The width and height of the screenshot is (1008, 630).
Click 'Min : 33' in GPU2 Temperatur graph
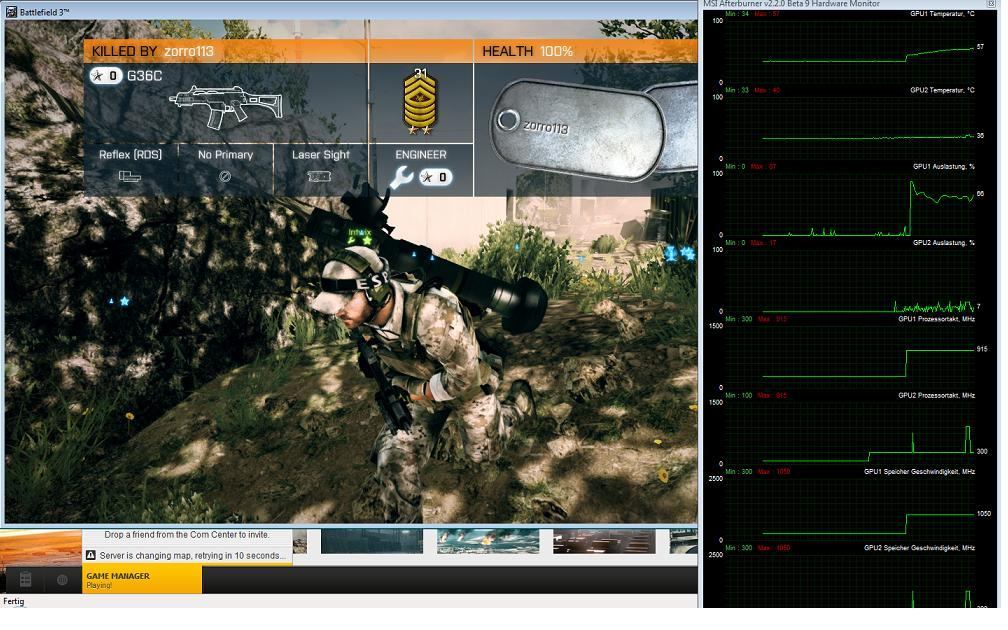(x=737, y=90)
